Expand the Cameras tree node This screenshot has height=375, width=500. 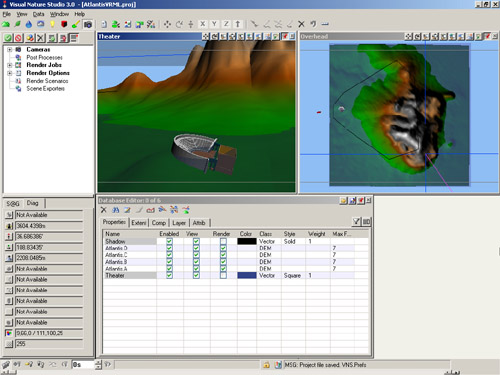click(x=10, y=49)
